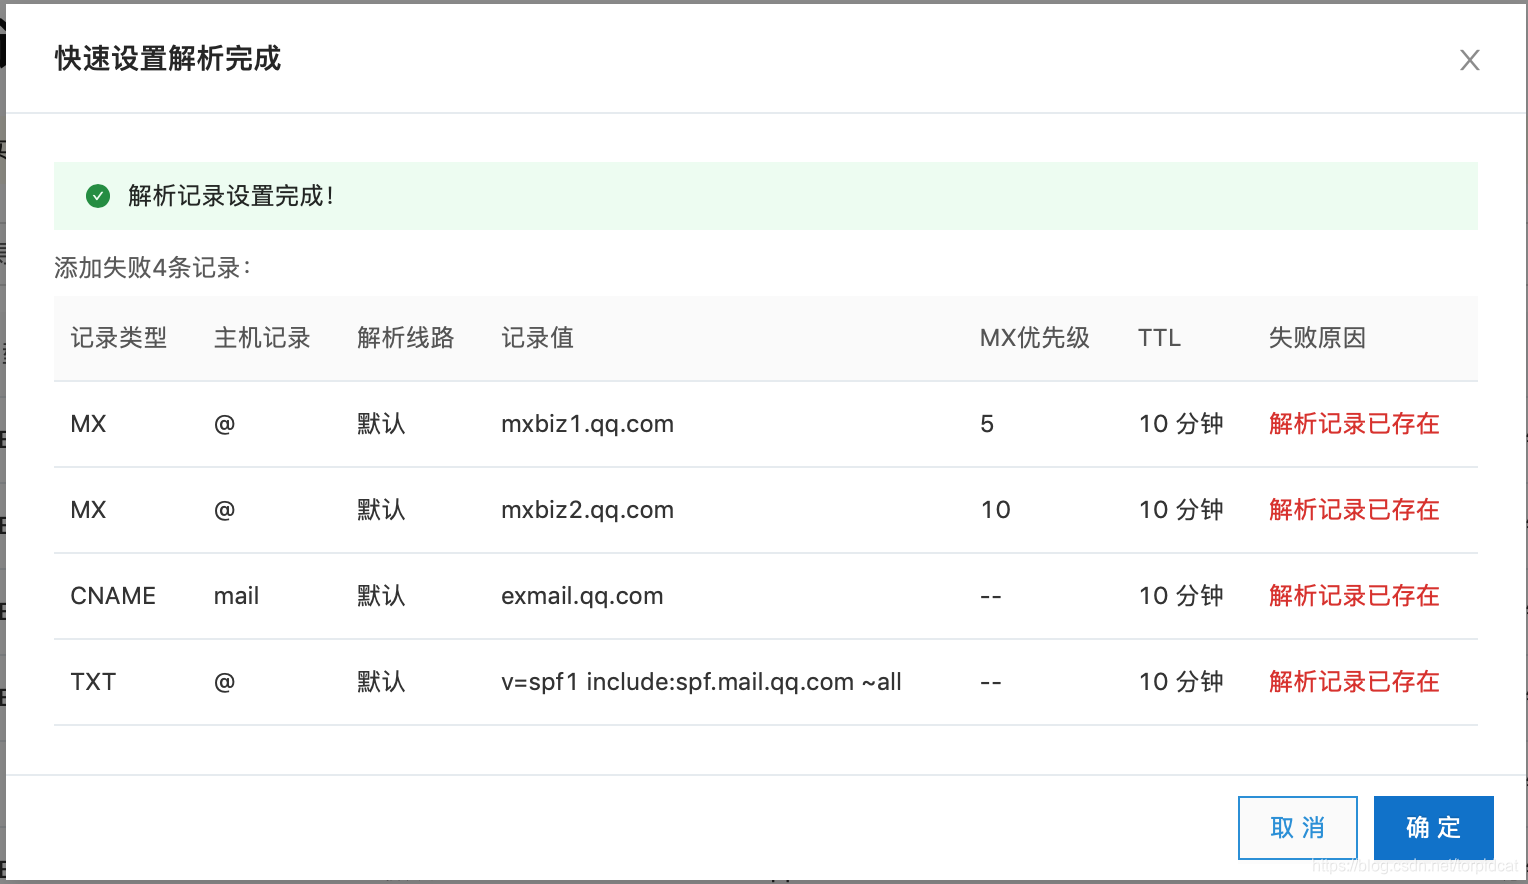Click TTL value in the mxbiz2.qq.com row

click(x=1181, y=510)
